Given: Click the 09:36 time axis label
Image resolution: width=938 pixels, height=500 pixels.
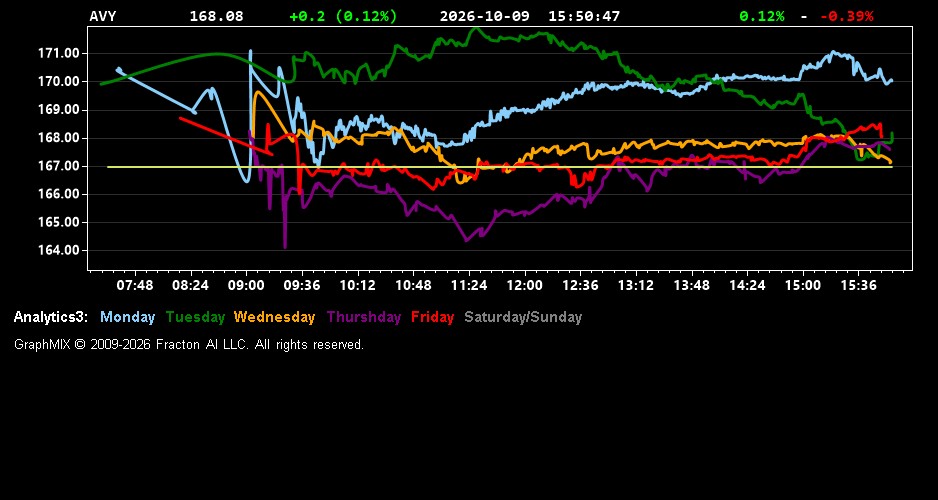Looking at the screenshot, I should pos(302,285).
